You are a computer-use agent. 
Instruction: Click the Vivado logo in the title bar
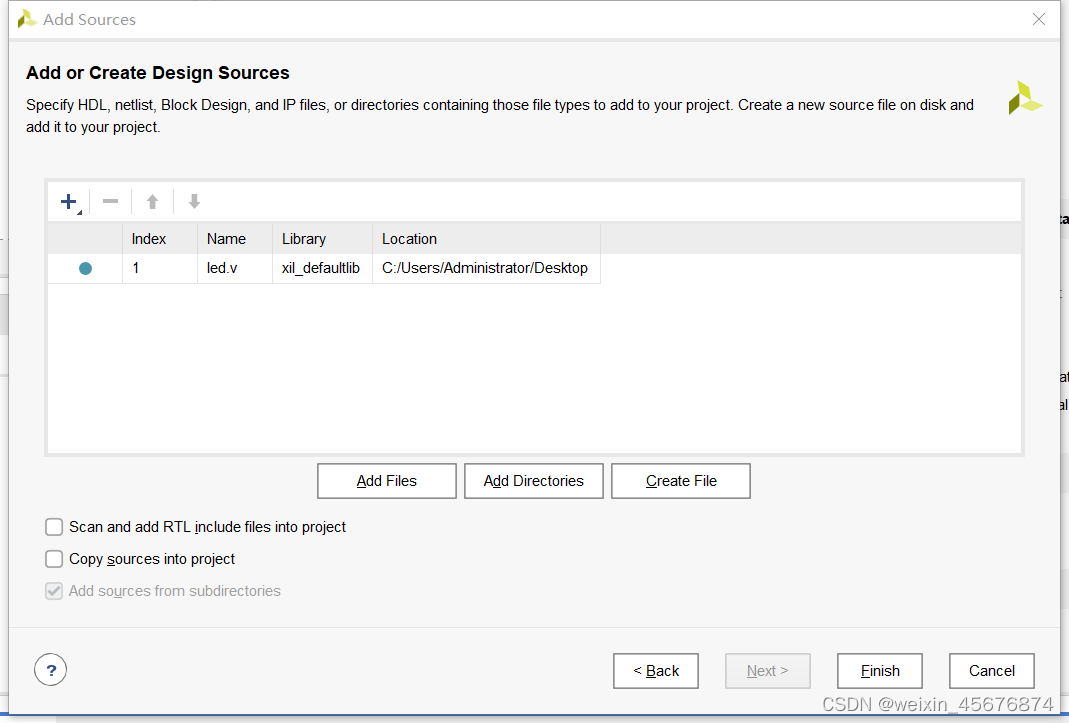27,19
